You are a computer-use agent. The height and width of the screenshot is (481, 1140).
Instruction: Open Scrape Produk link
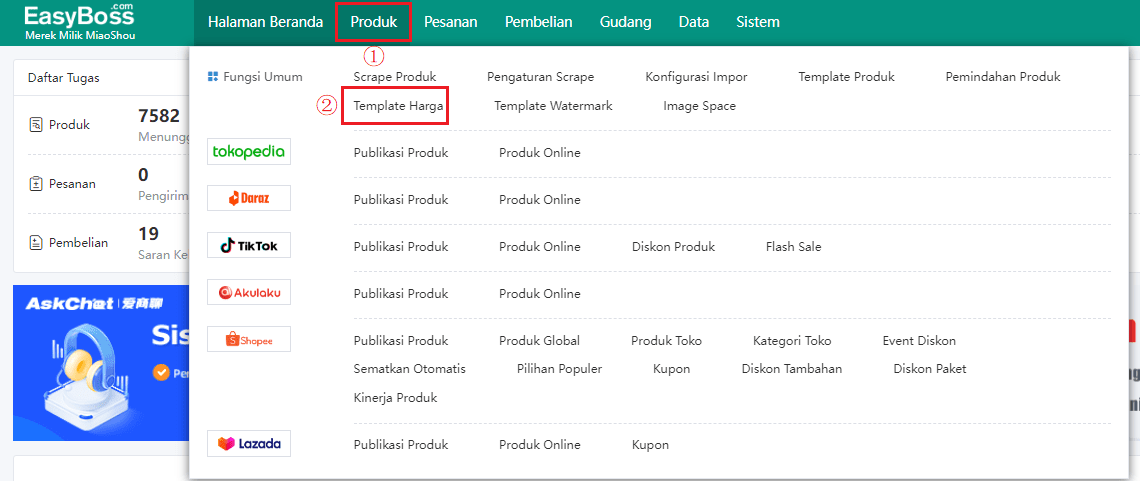(x=395, y=77)
